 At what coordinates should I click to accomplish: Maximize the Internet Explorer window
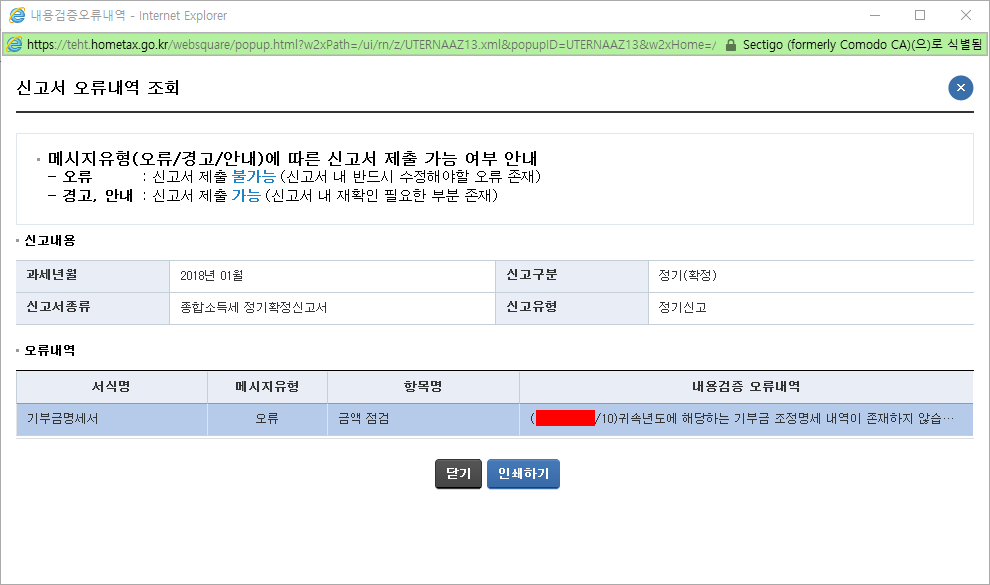click(920, 15)
